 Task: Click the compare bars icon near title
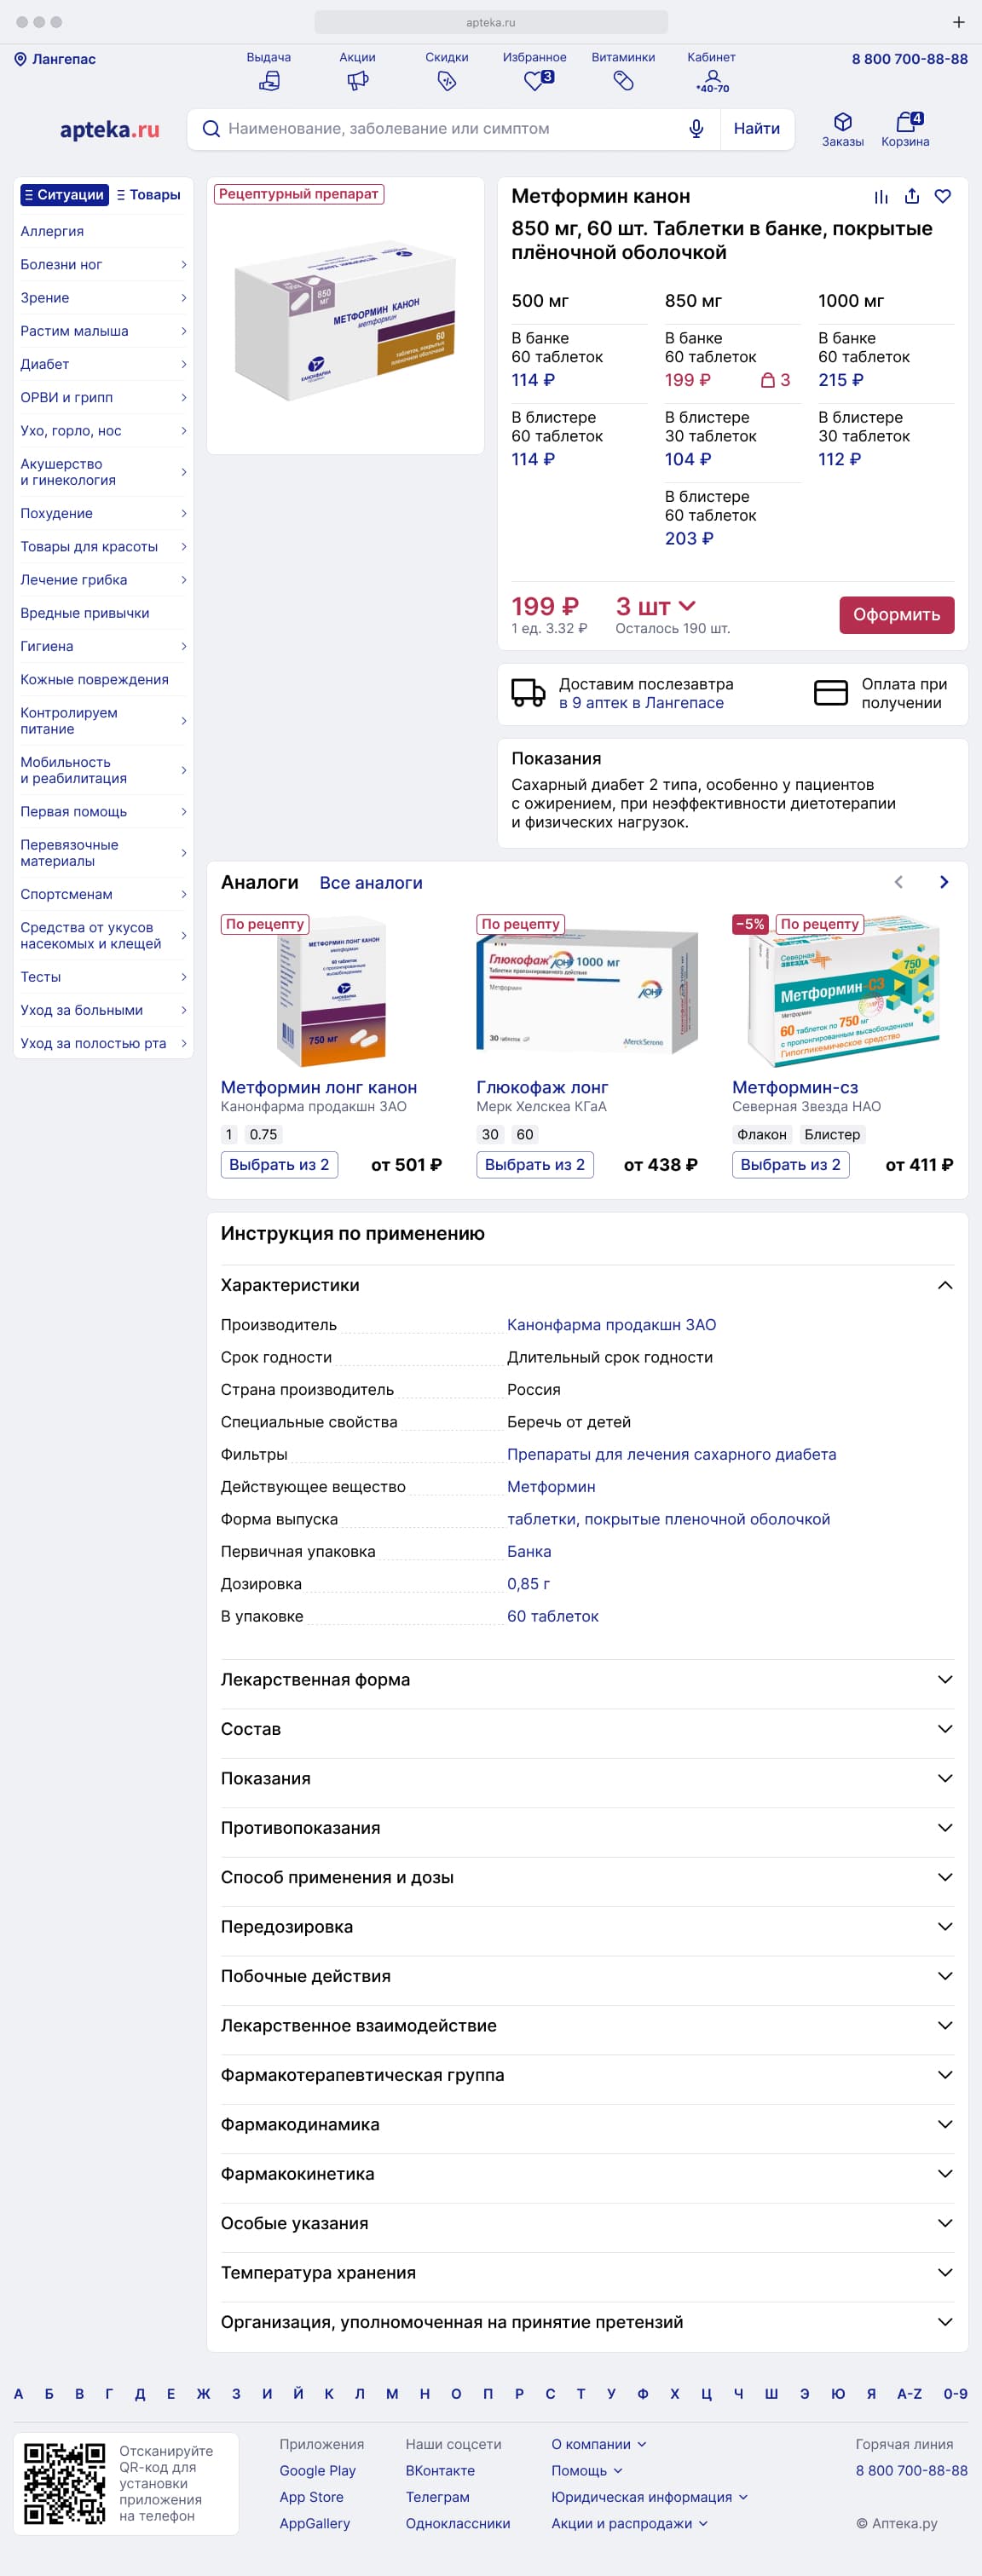[881, 197]
